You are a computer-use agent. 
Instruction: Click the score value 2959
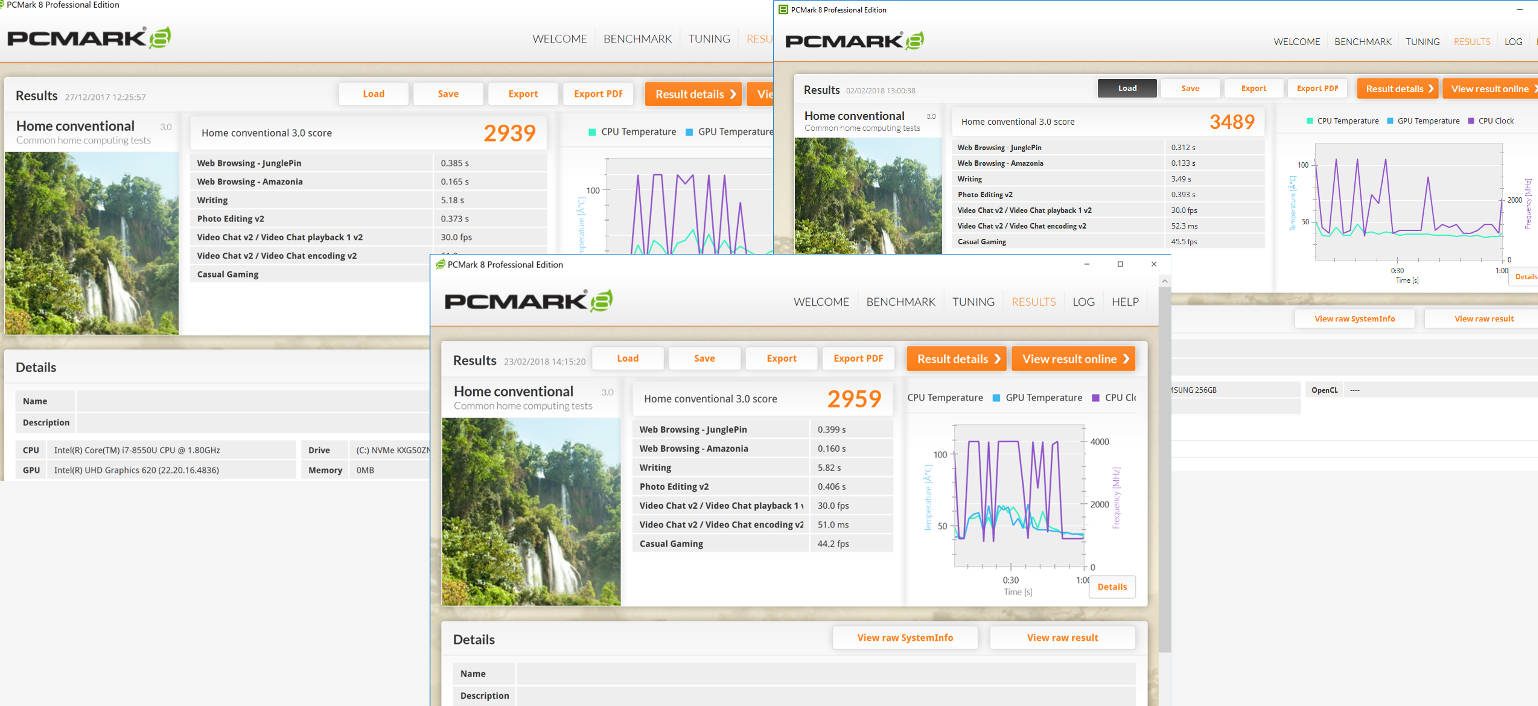point(854,399)
